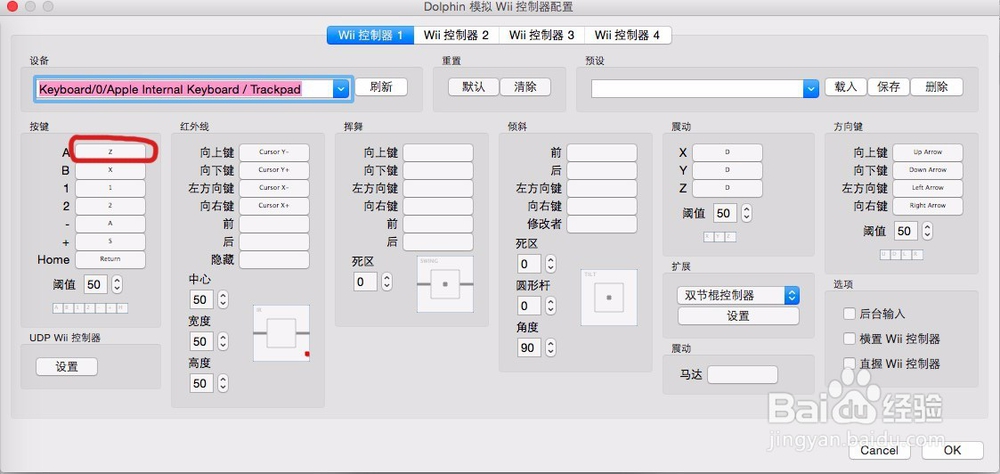Click the empty 红外线 前 mapping
Viewport: 1000px width, 474px height.
tap(274, 224)
